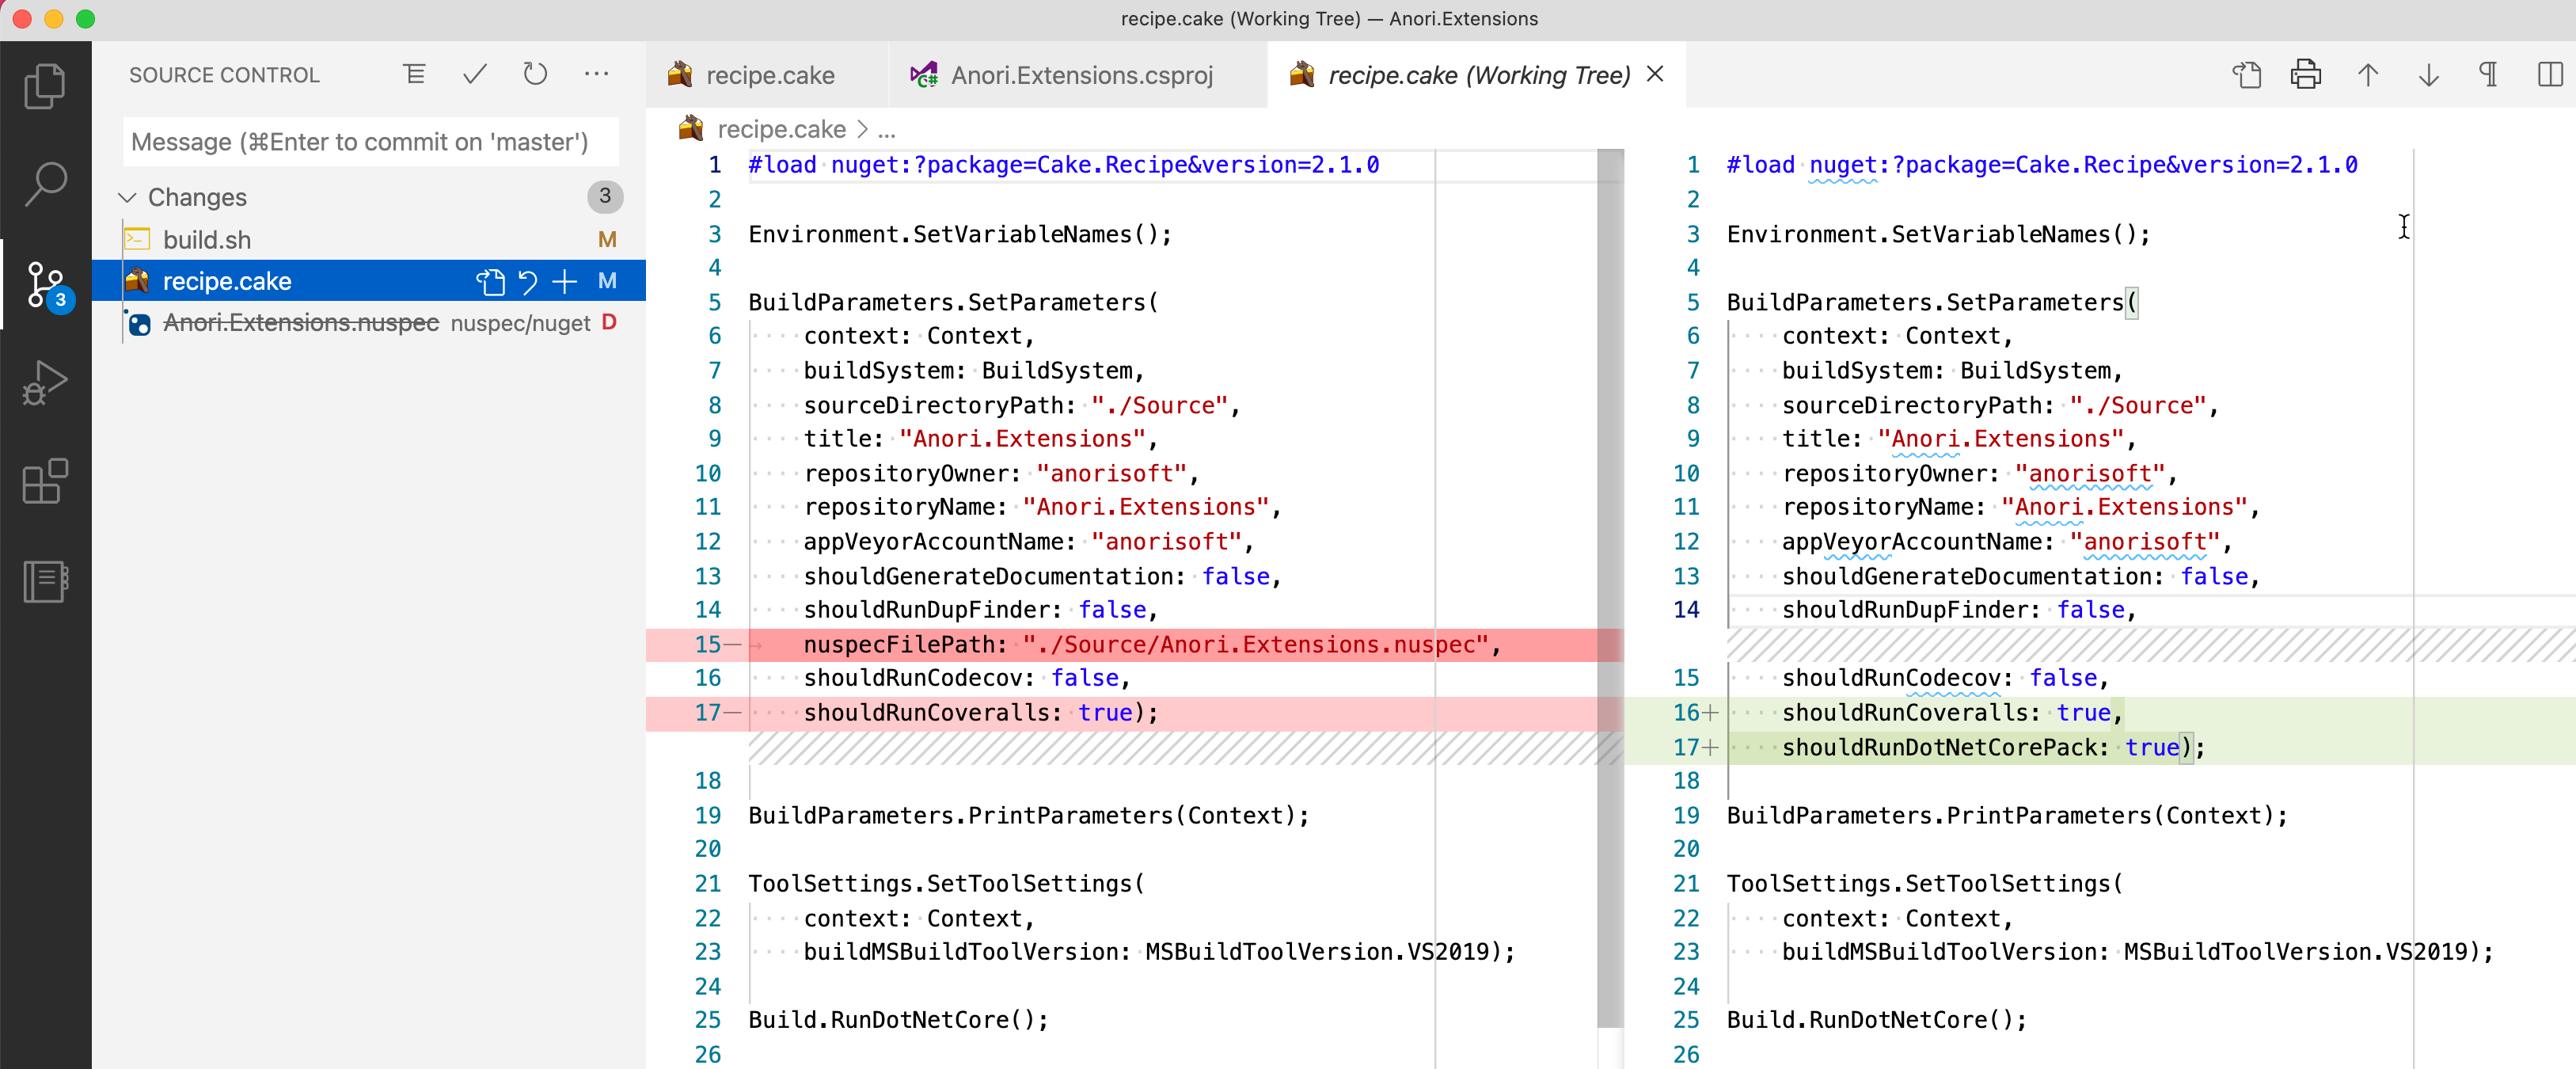Discard changes for recipe.cake
Screen dimensions: 2576x1069
(x=528, y=282)
